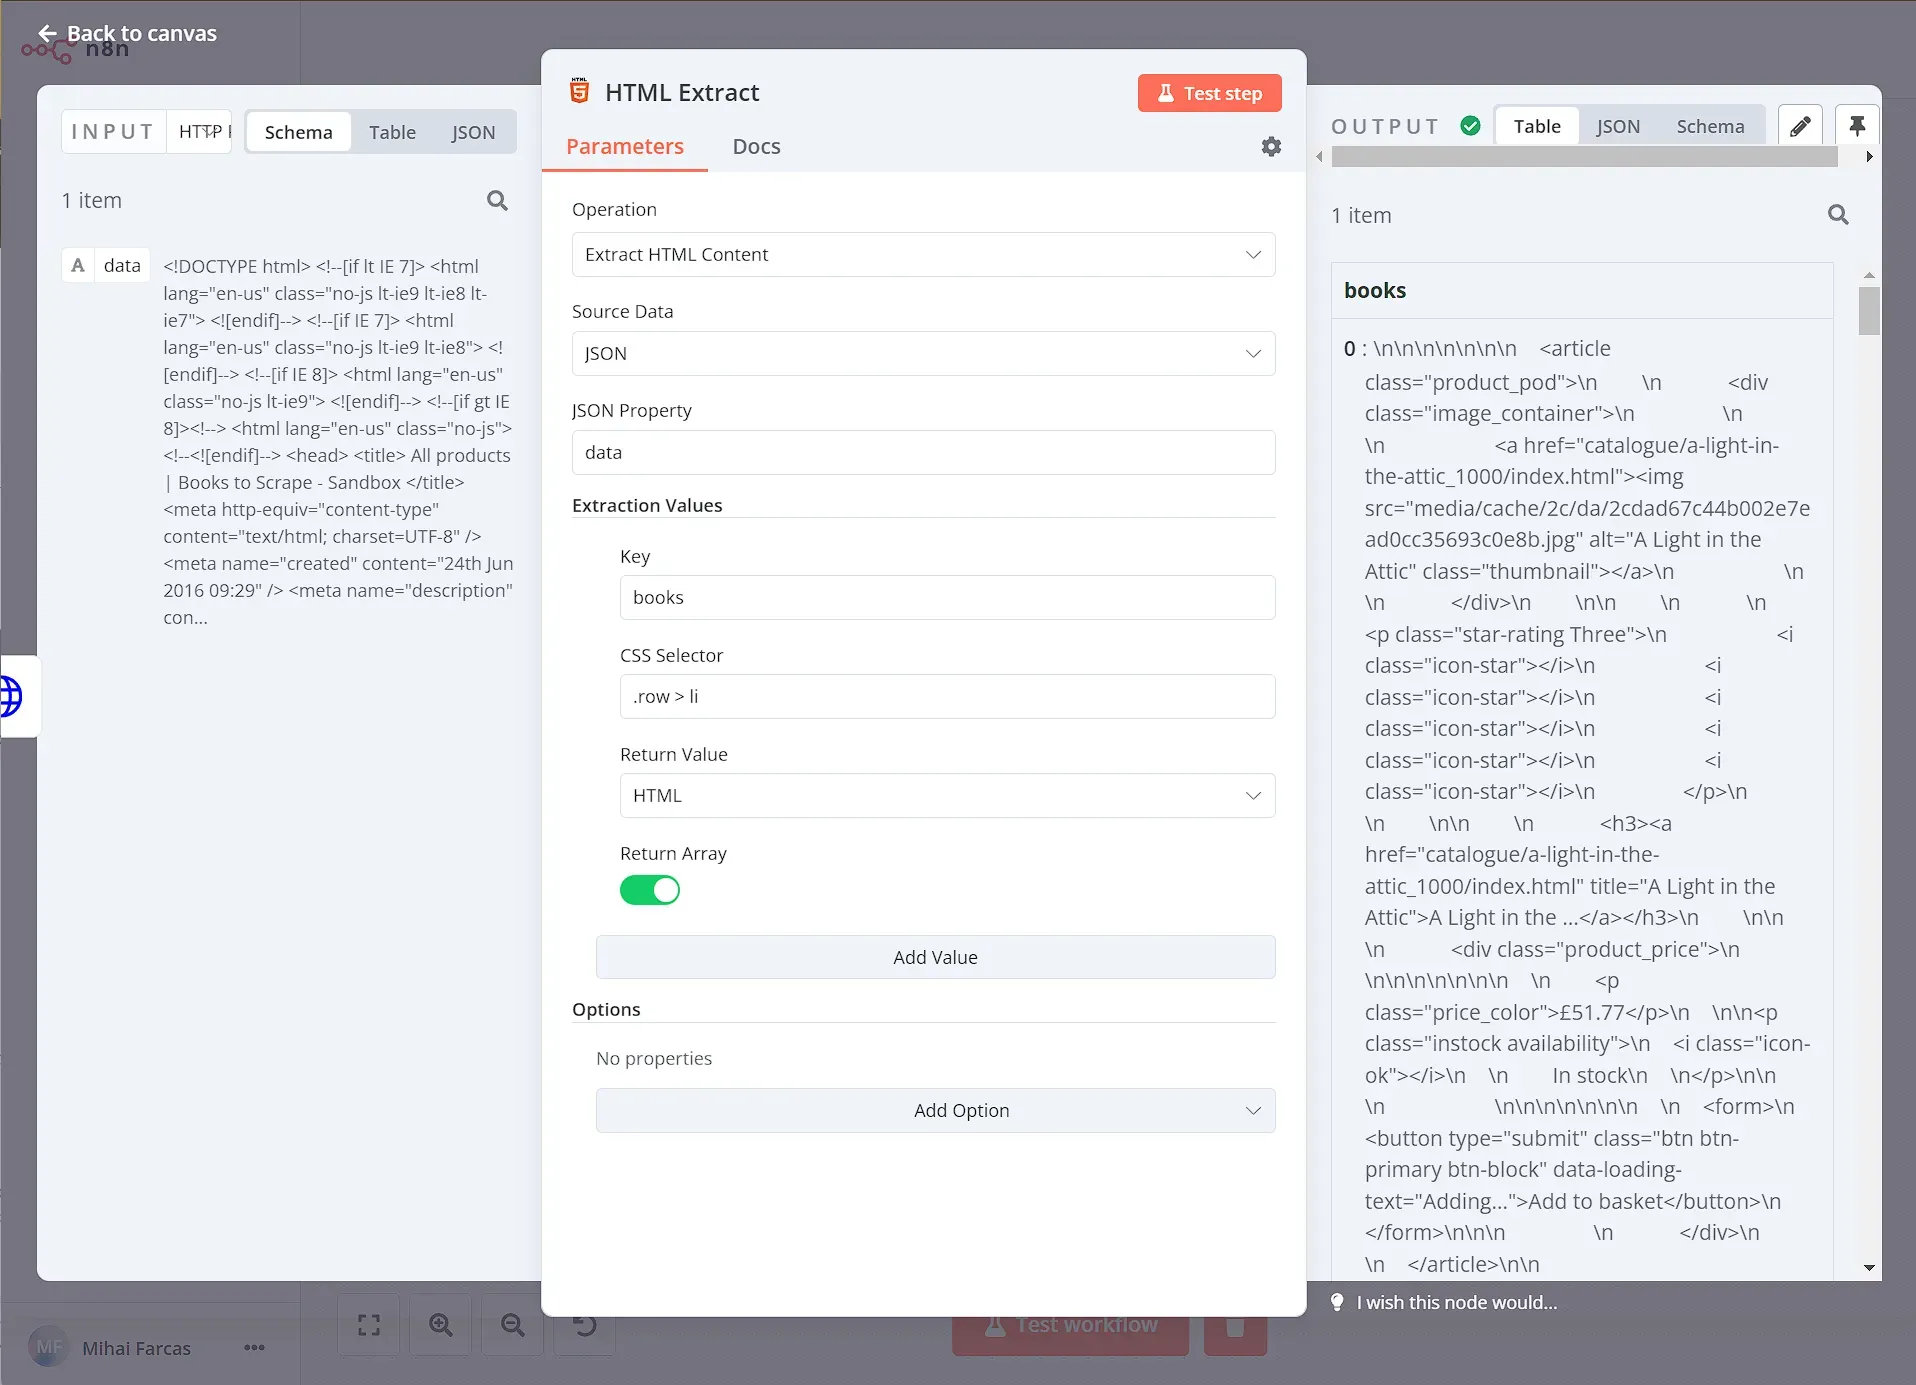The image size is (1916, 1385).
Task: Fit the workflow to view
Action: tap(367, 1324)
